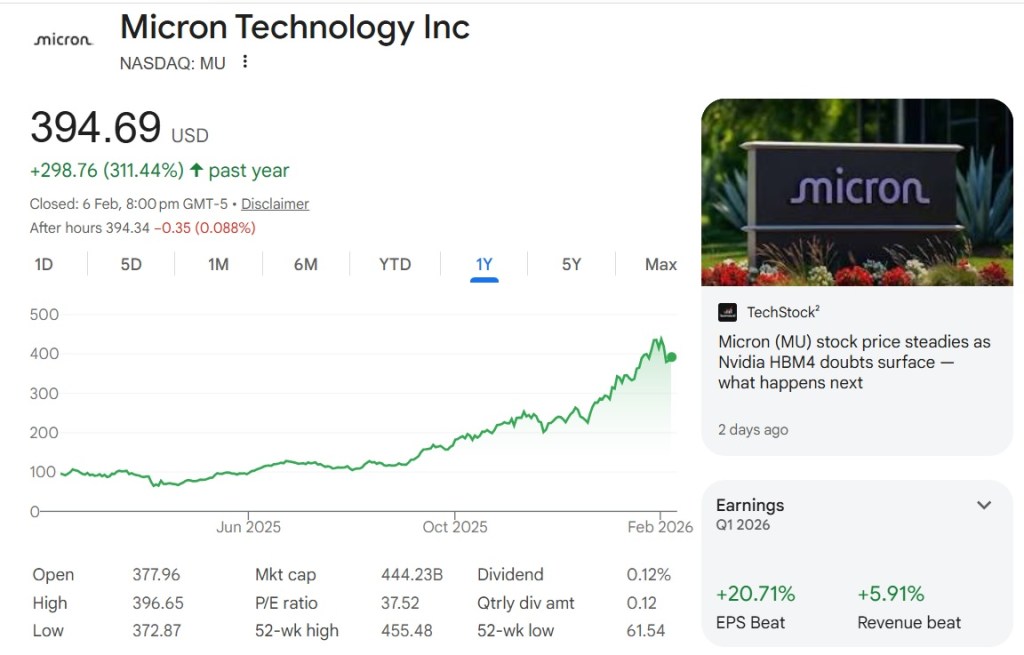
Task: Click the green upward arrow indicator
Action: tap(196, 170)
